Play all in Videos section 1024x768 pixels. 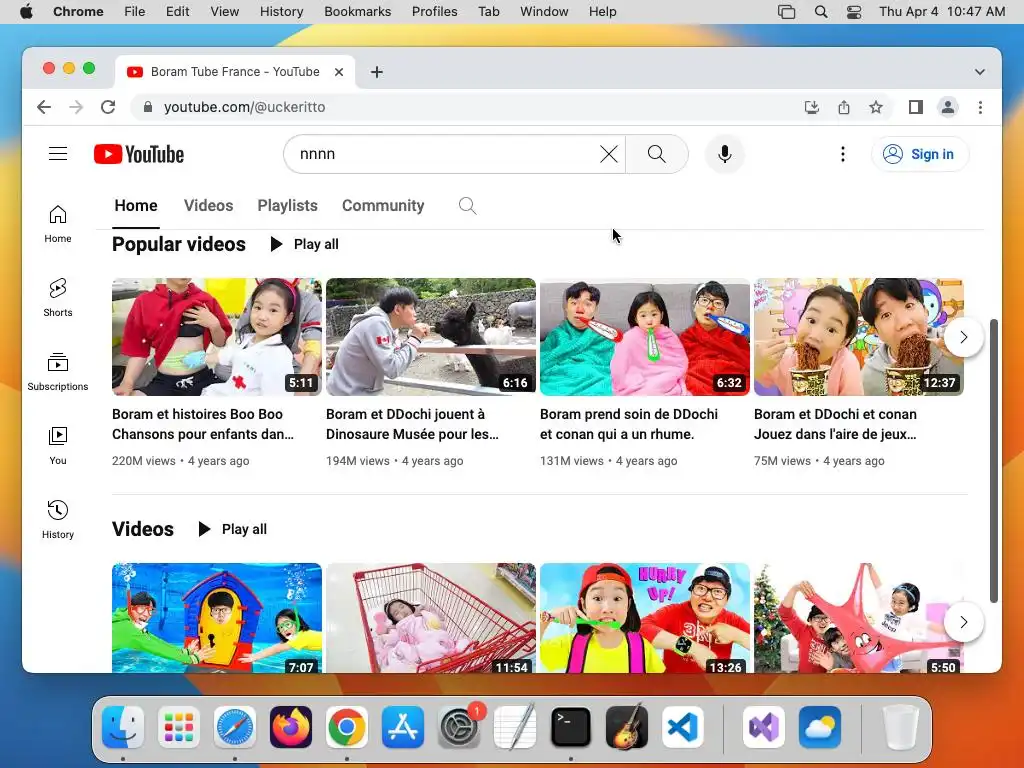click(x=232, y=529)
